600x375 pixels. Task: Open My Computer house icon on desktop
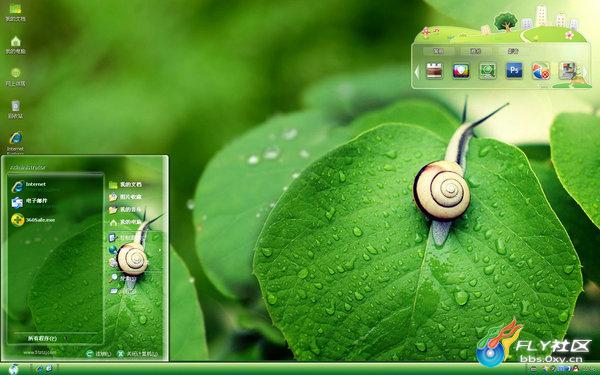15,45
